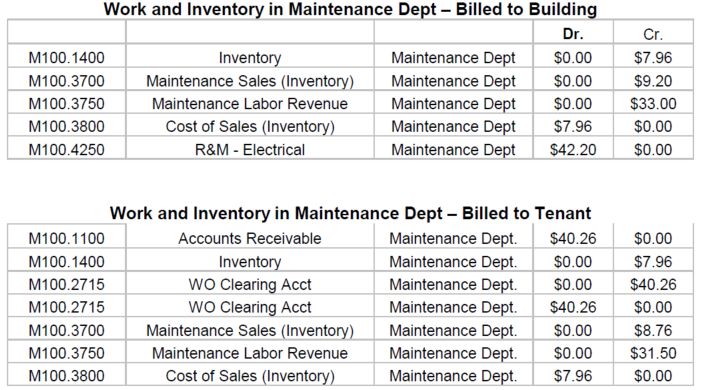Click account M100.4250 in the first table

(x=66, y=150)
